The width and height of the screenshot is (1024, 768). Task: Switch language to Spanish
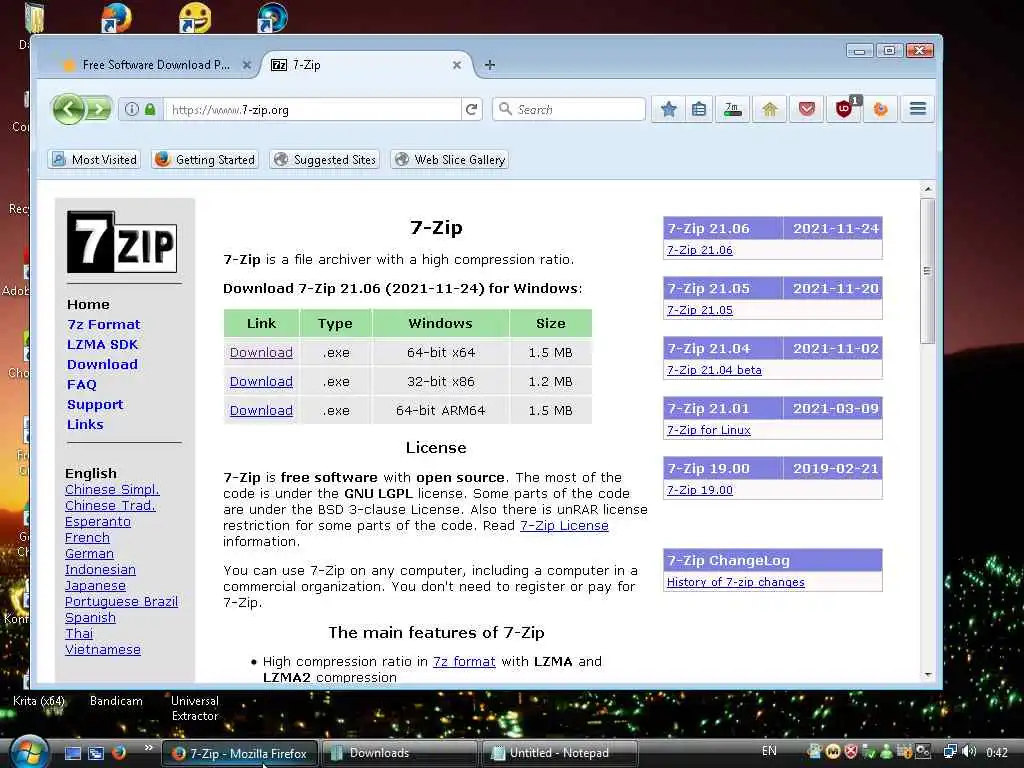point(90,618)
